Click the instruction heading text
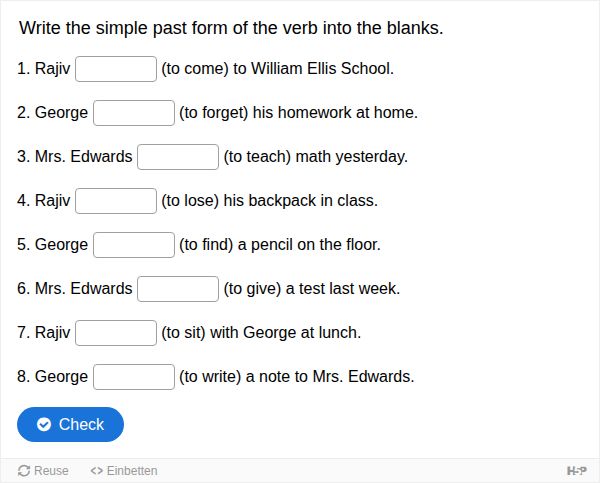Viewport: 600px width, 483px height. (x=231, y=28)
